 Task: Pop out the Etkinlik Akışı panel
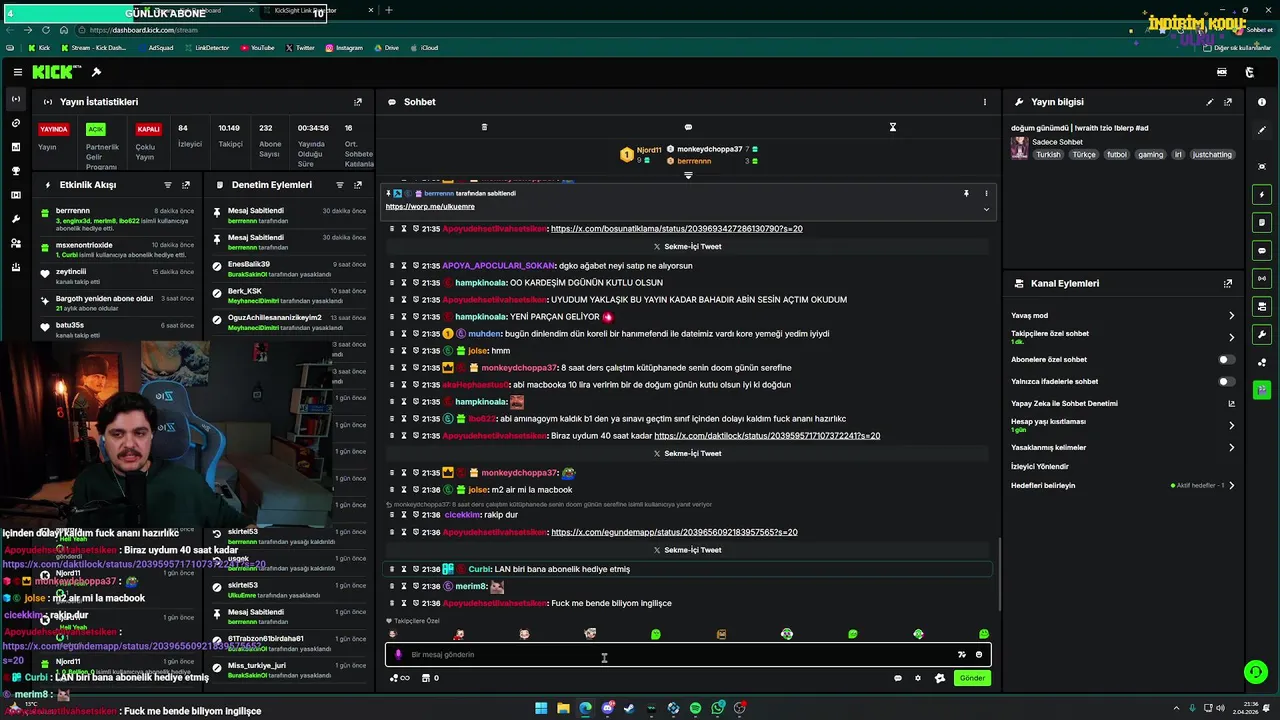[x=186, y=185]
